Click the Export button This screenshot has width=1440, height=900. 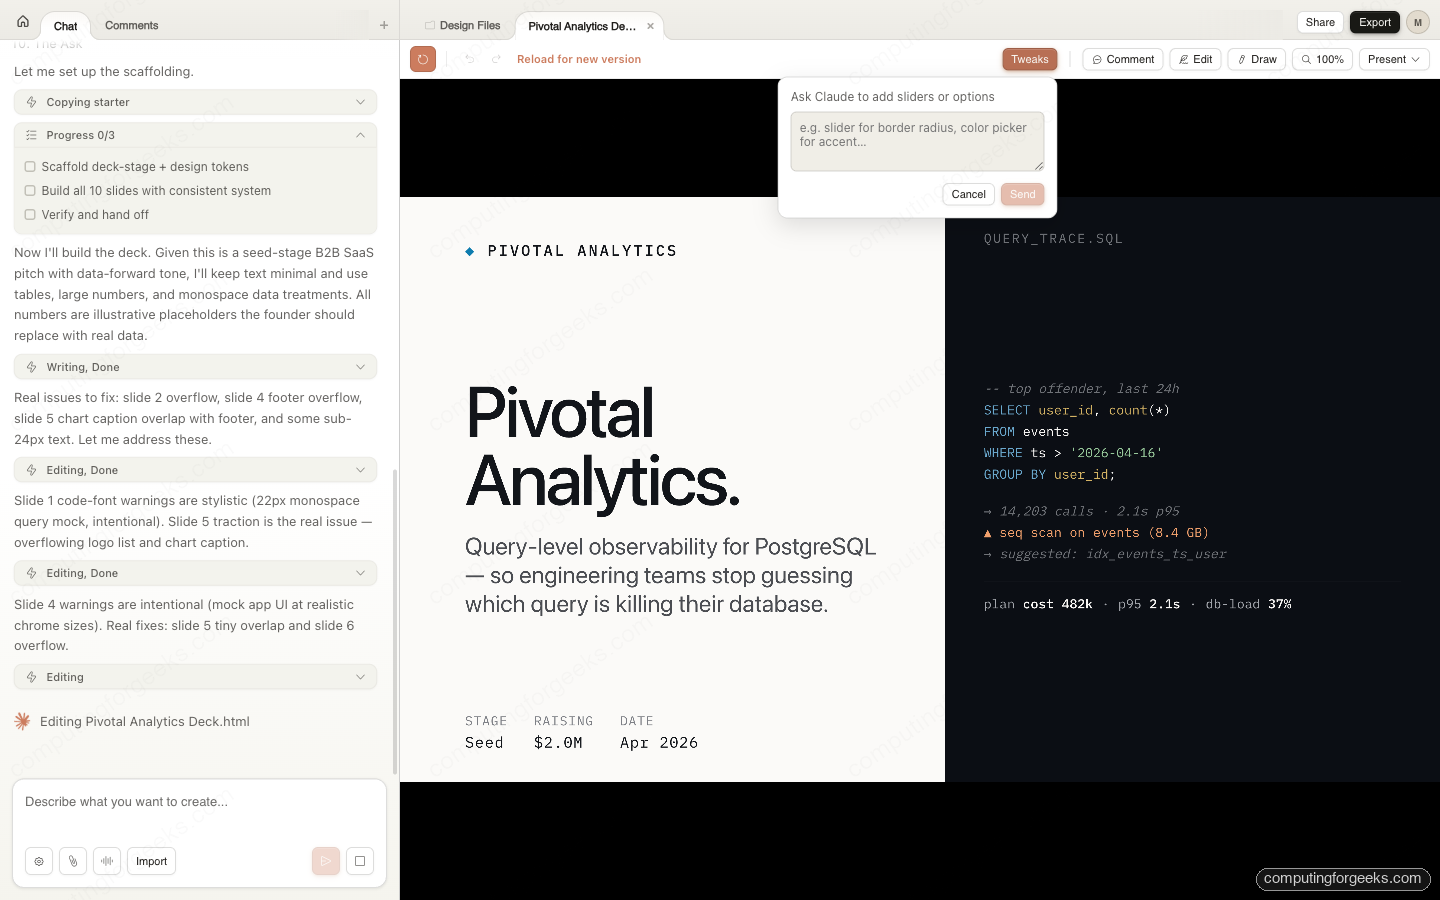[x=1374, y=22]
